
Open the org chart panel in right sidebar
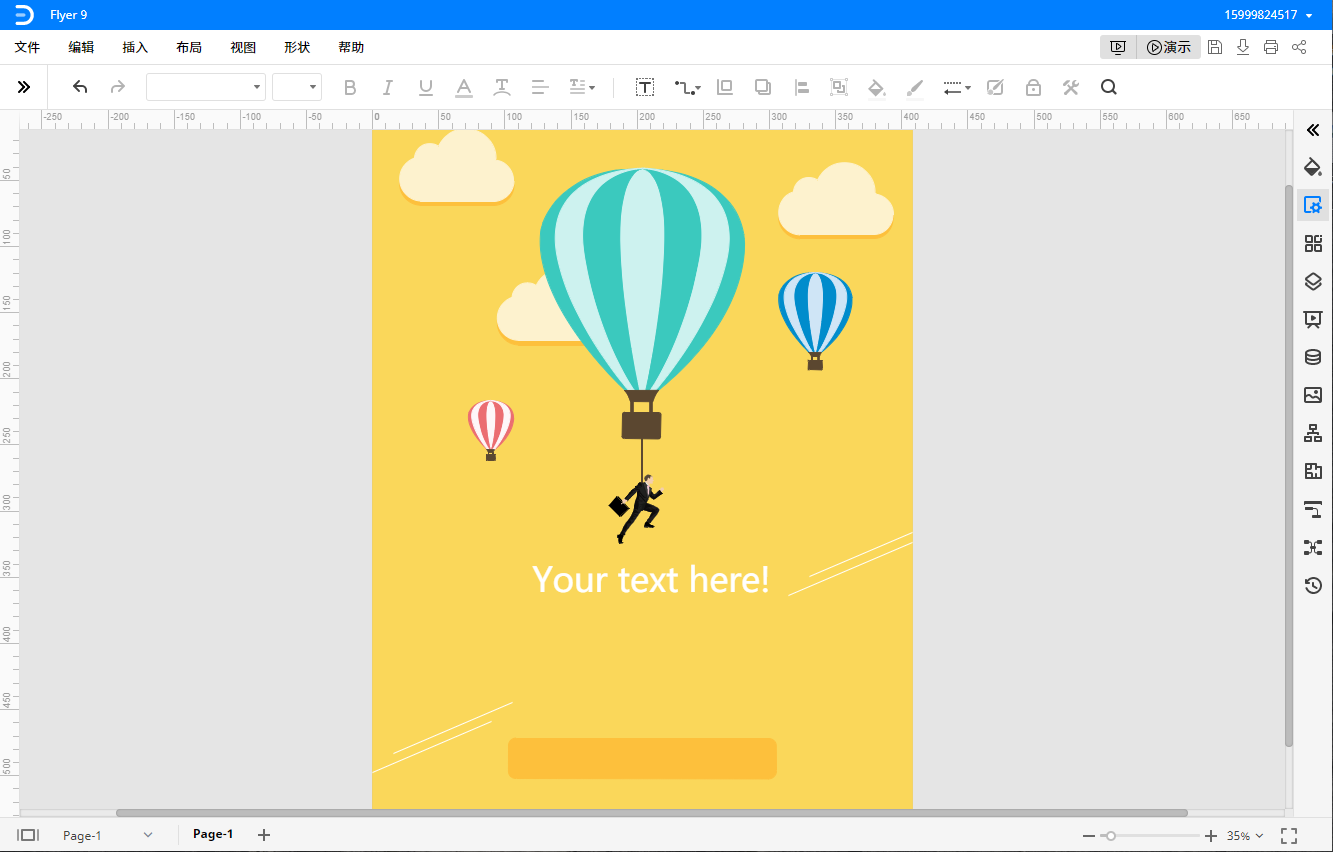click(x=1313, y=433)
